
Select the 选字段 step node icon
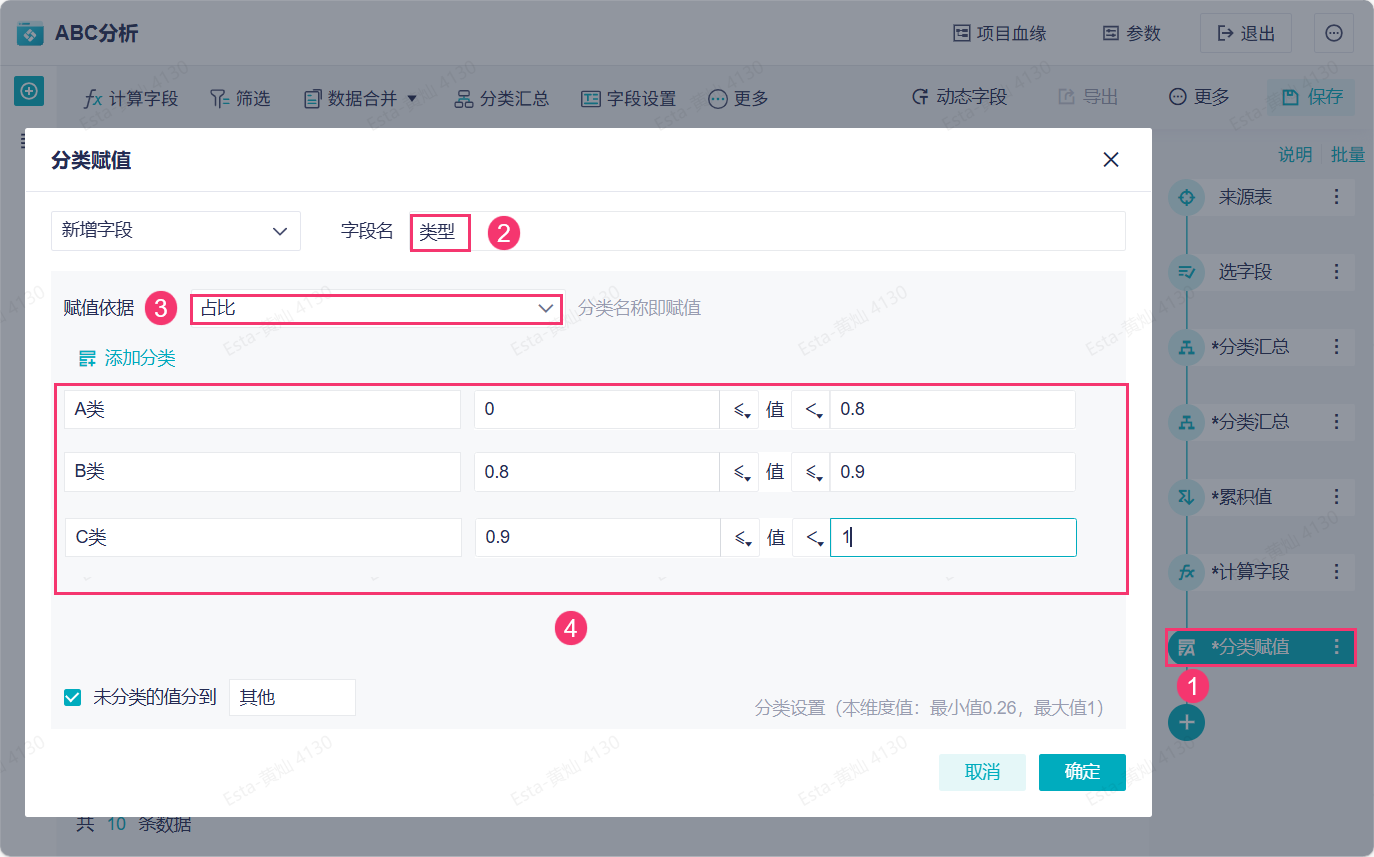pos(1187,272)
